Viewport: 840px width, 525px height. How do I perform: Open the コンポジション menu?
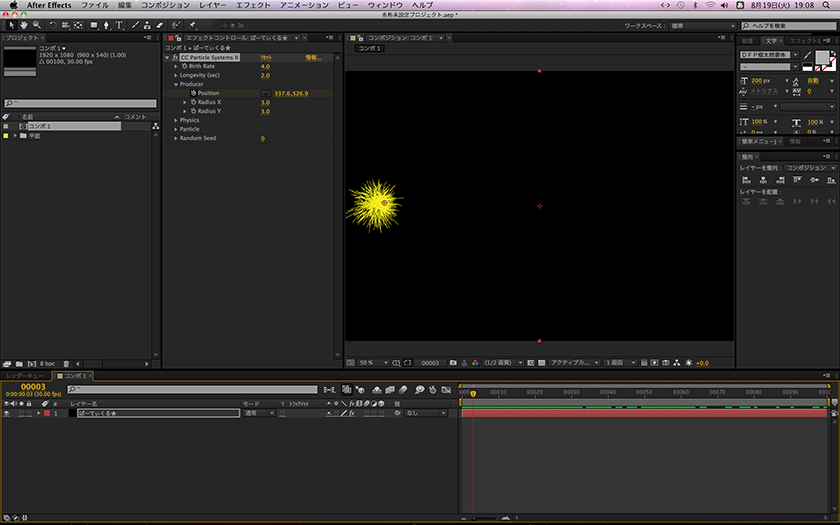click(x=165, y=5)
